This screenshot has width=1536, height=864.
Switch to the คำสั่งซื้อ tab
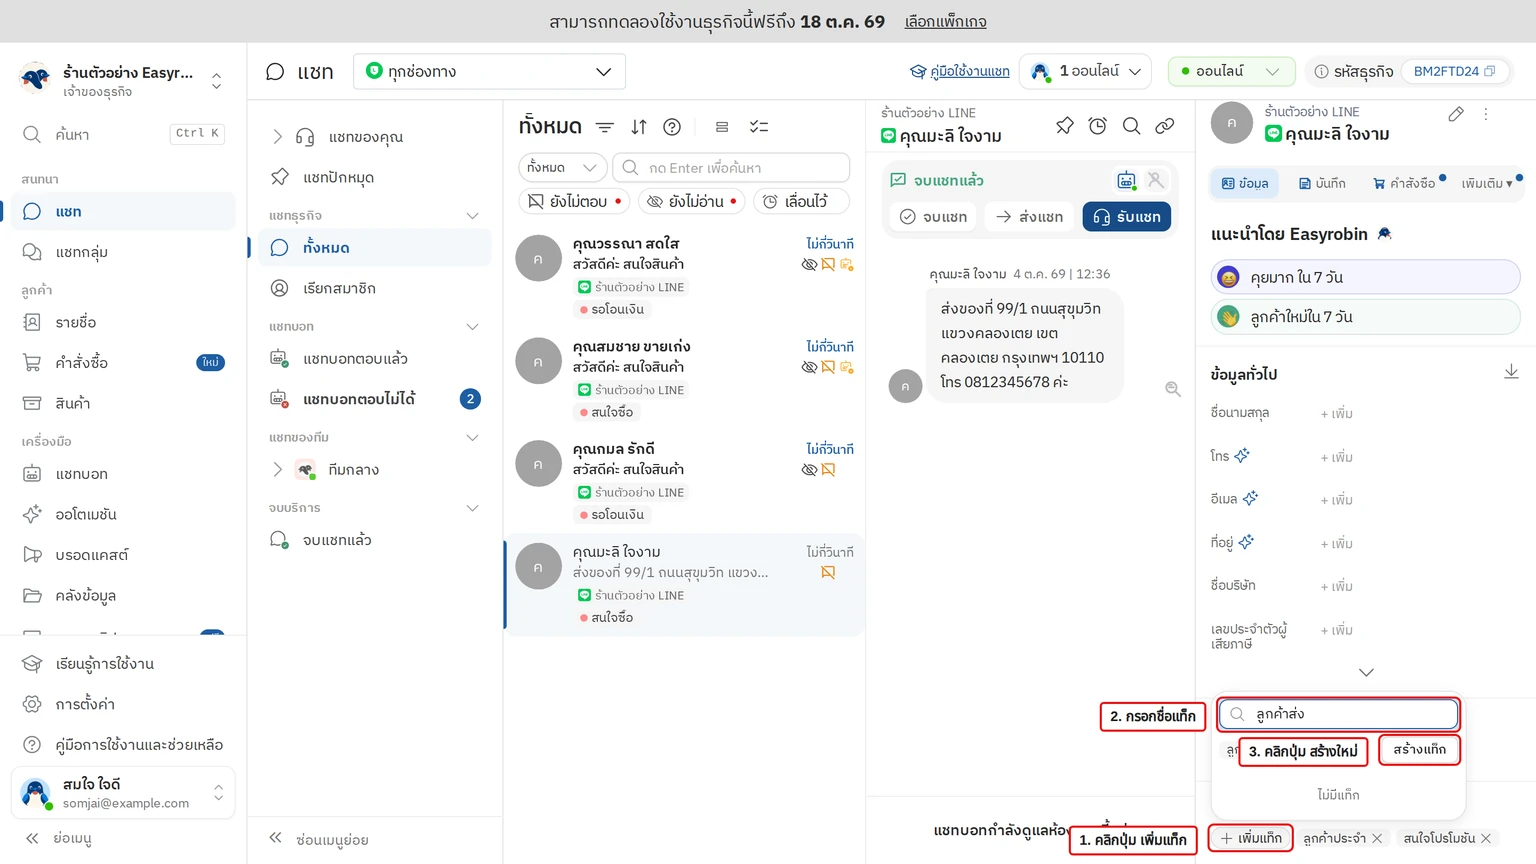(1404, 183)
